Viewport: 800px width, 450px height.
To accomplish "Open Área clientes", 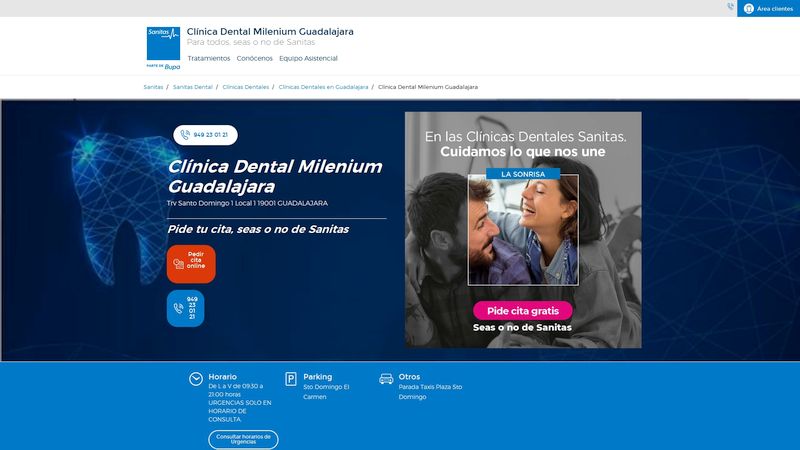I will click(x=768, y=9).
